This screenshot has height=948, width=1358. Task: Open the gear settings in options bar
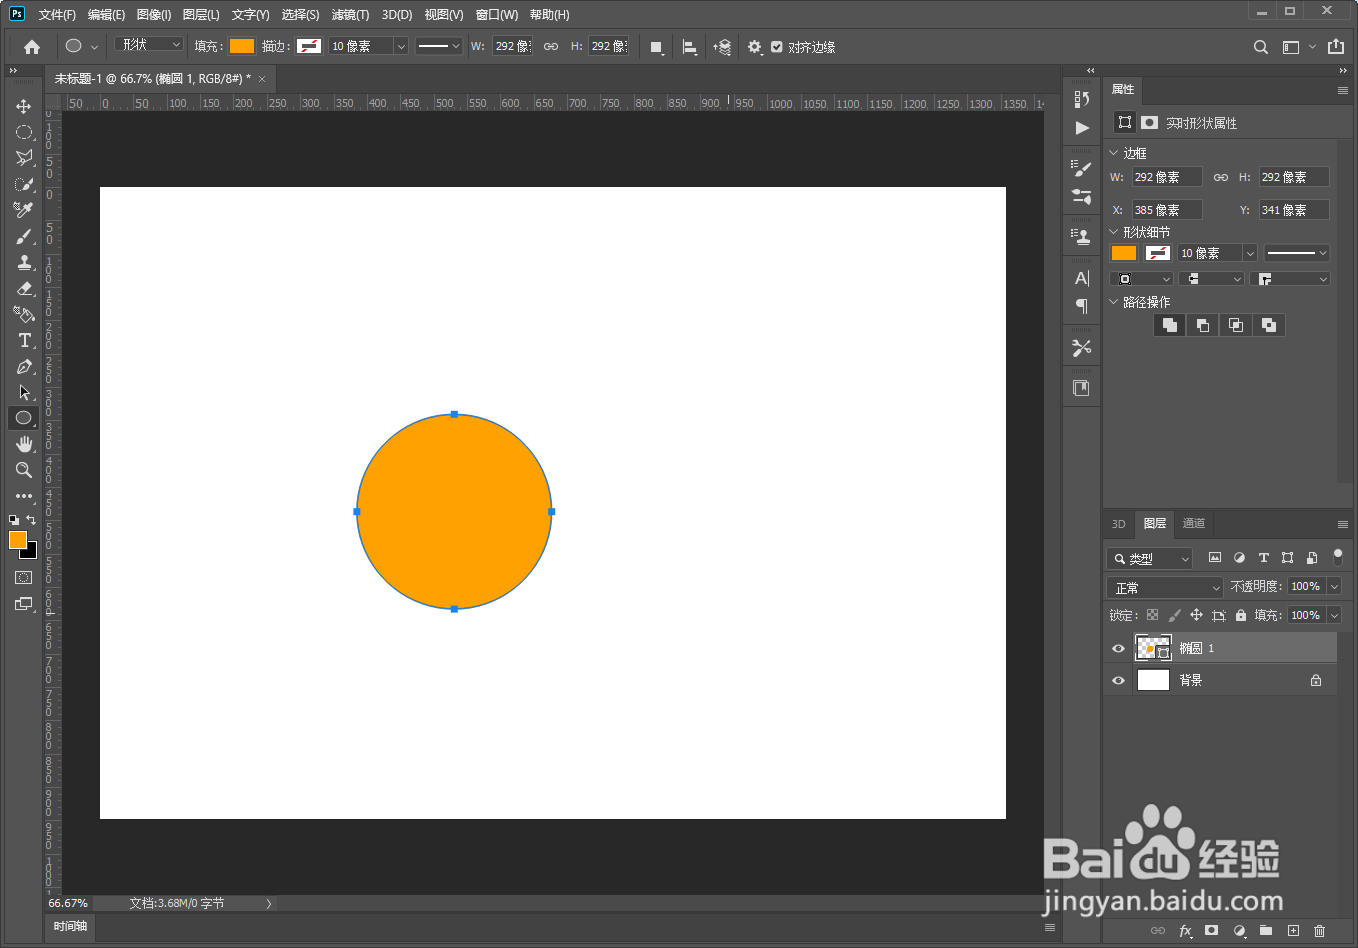[755, 47]
